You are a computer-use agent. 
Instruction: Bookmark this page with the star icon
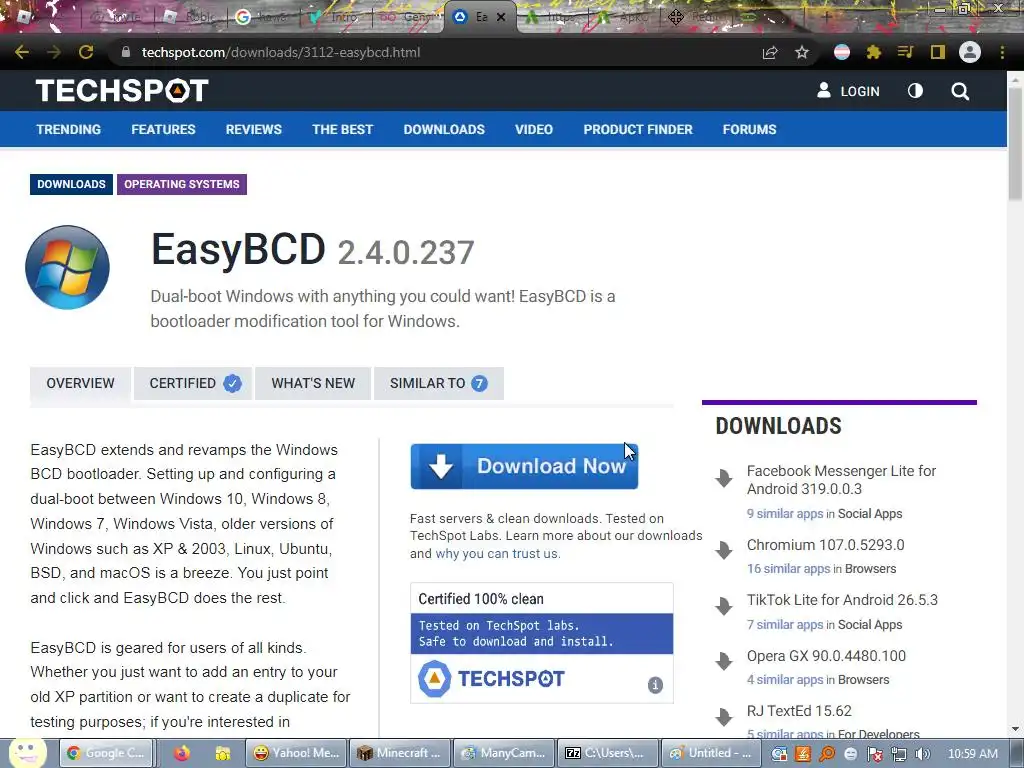[802, 52]
